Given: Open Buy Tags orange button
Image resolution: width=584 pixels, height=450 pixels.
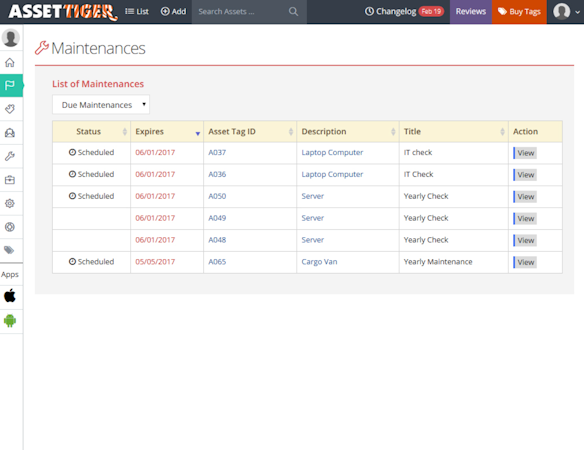Looking at the screenshot, I should [519, 12].
